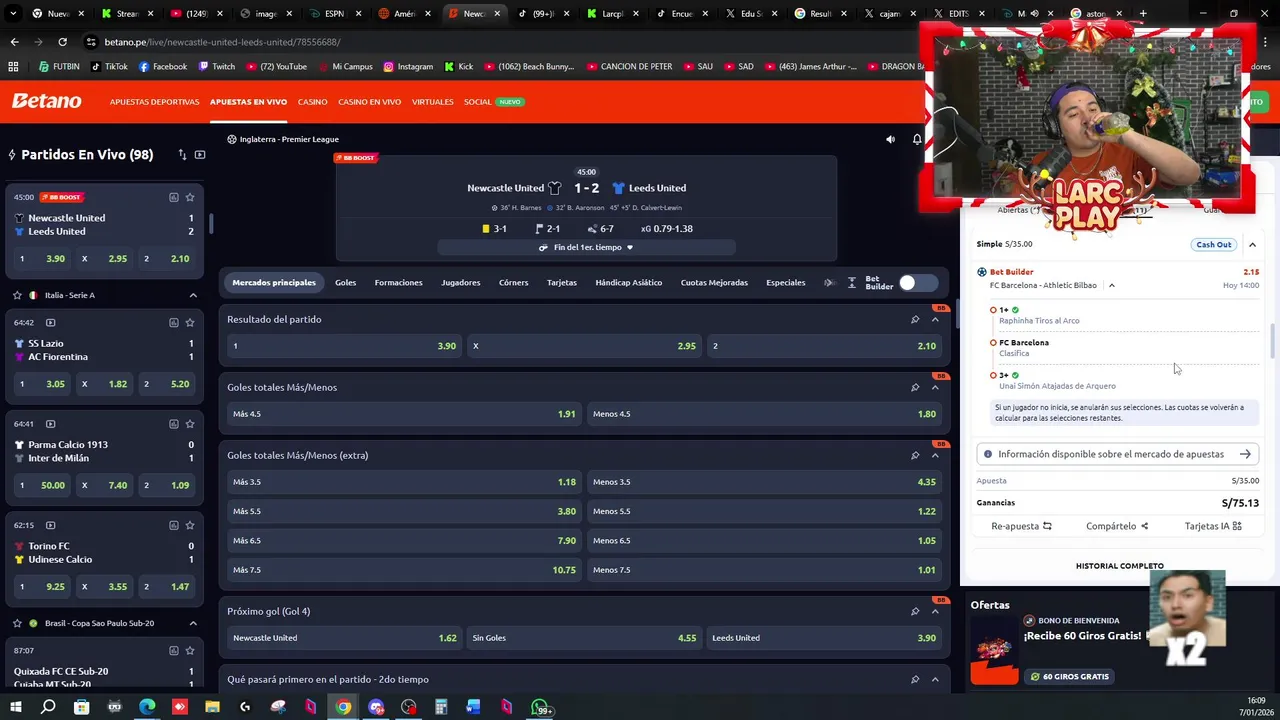Click the 60 Giros Gratis offer thumbnail
The image size is (1280, 720).
(994, 650)
